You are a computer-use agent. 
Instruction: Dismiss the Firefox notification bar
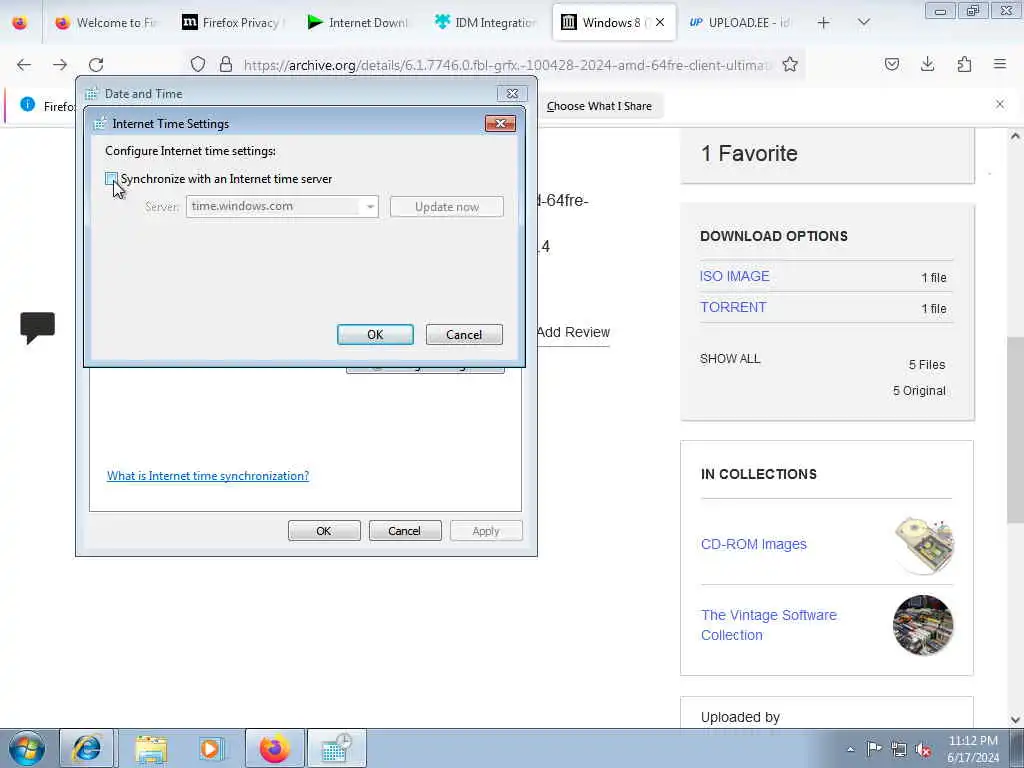(x=1000, y=104)
